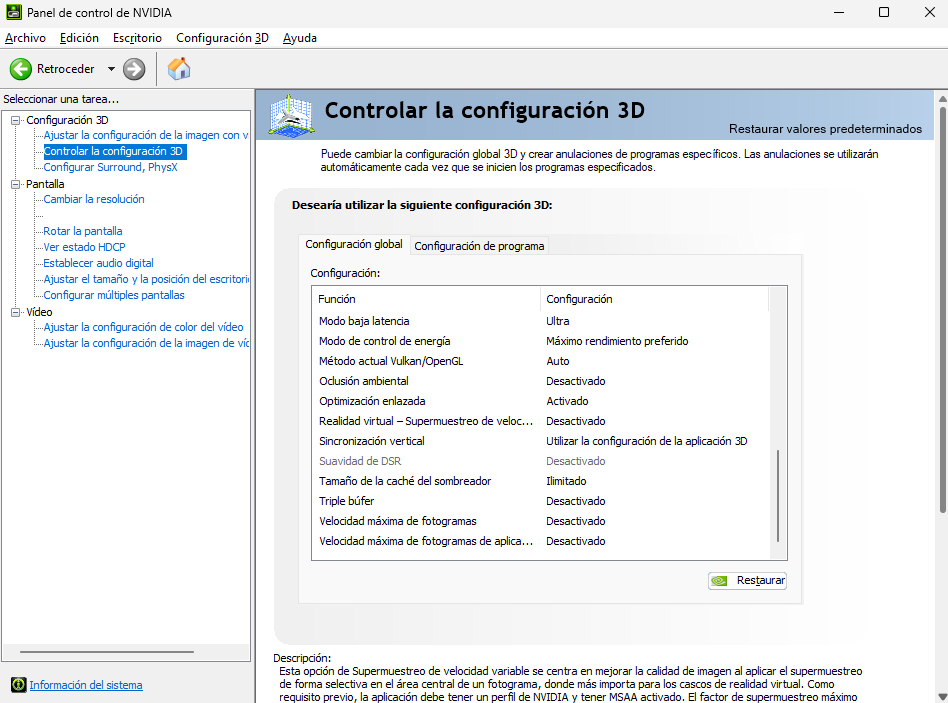Viewport: 948px width, 703px height.
Task: Click Restaurar valores predeterminados link
Action: (825, 129)
